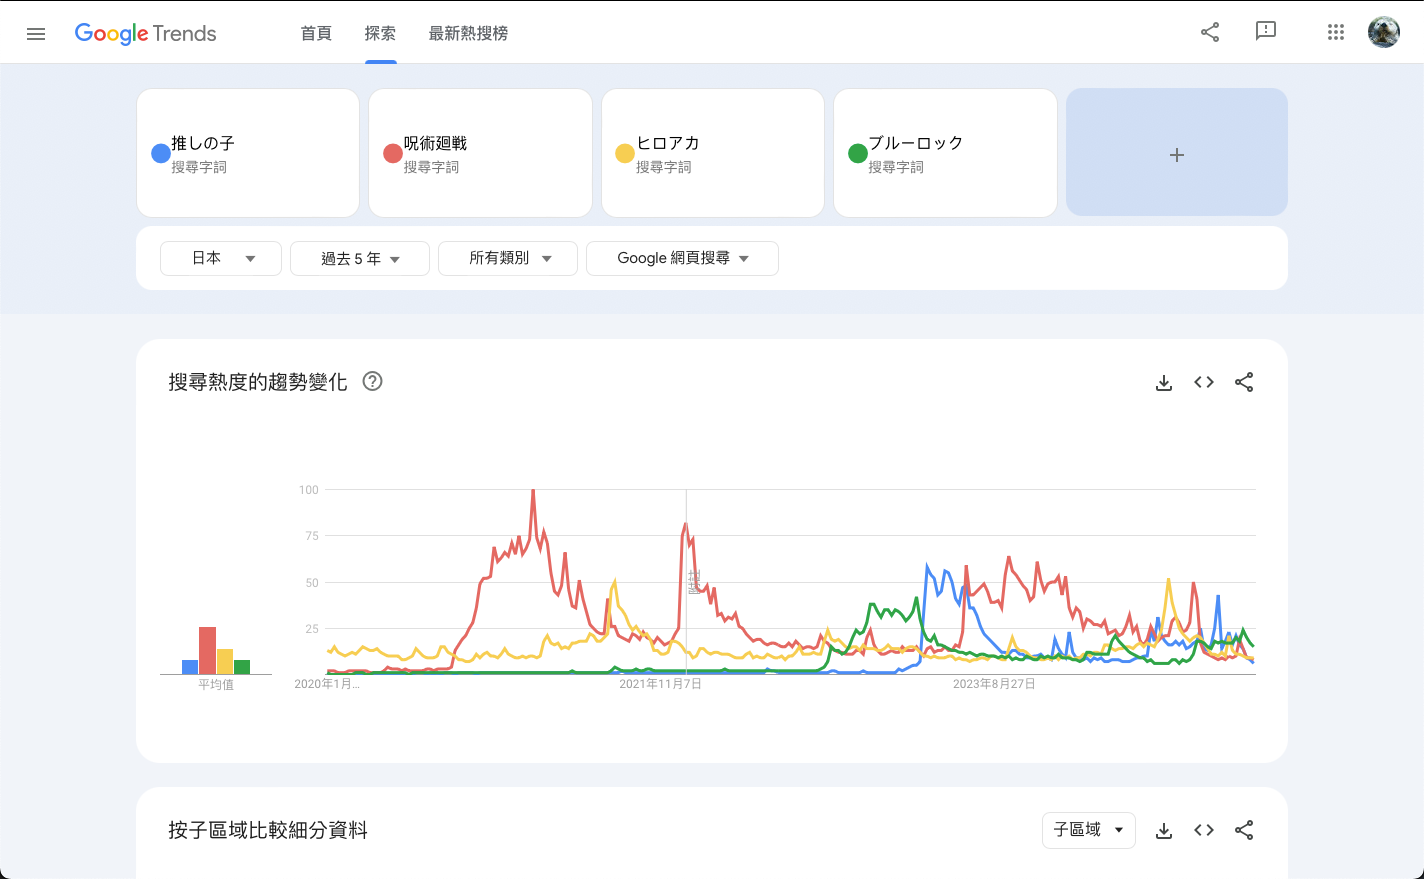Image resolution: width=1424 pixels, height=879 pixels.
Task: Open the 過去 5 年 time range dropdown
Action: click(x=360, y=258)
